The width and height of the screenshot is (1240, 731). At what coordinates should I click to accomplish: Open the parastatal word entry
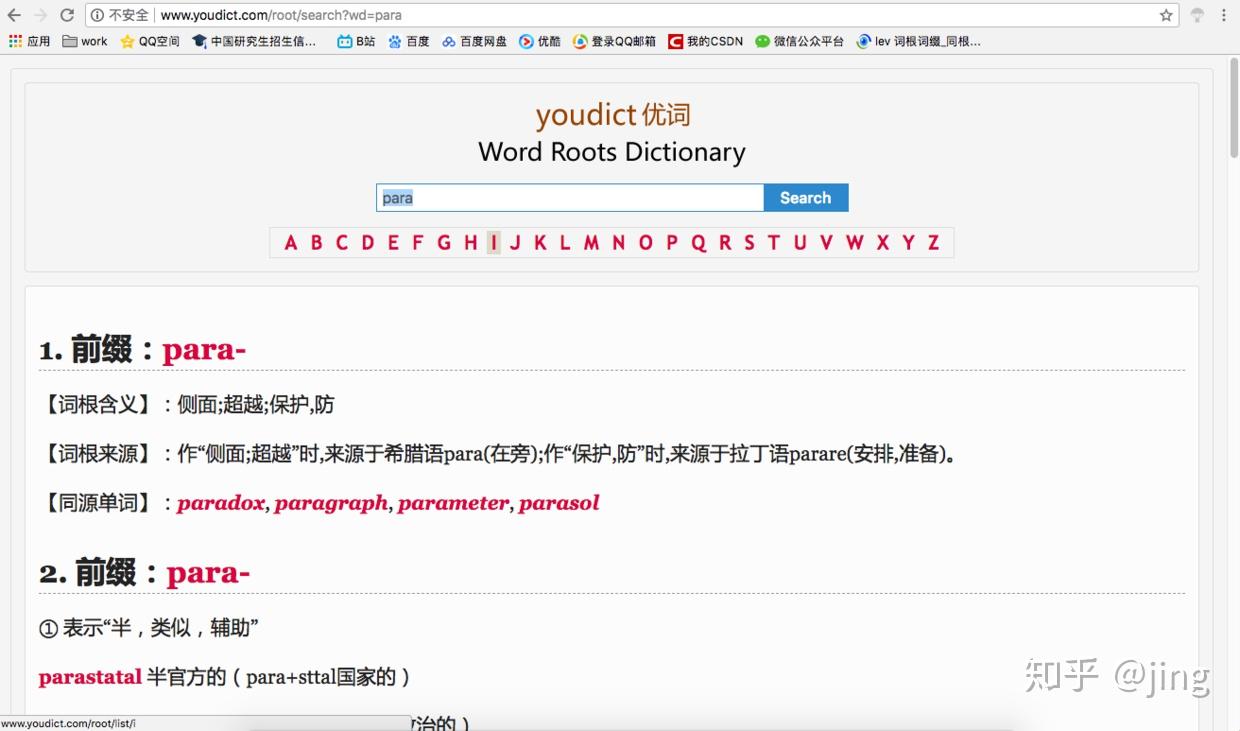pos(90,676)
